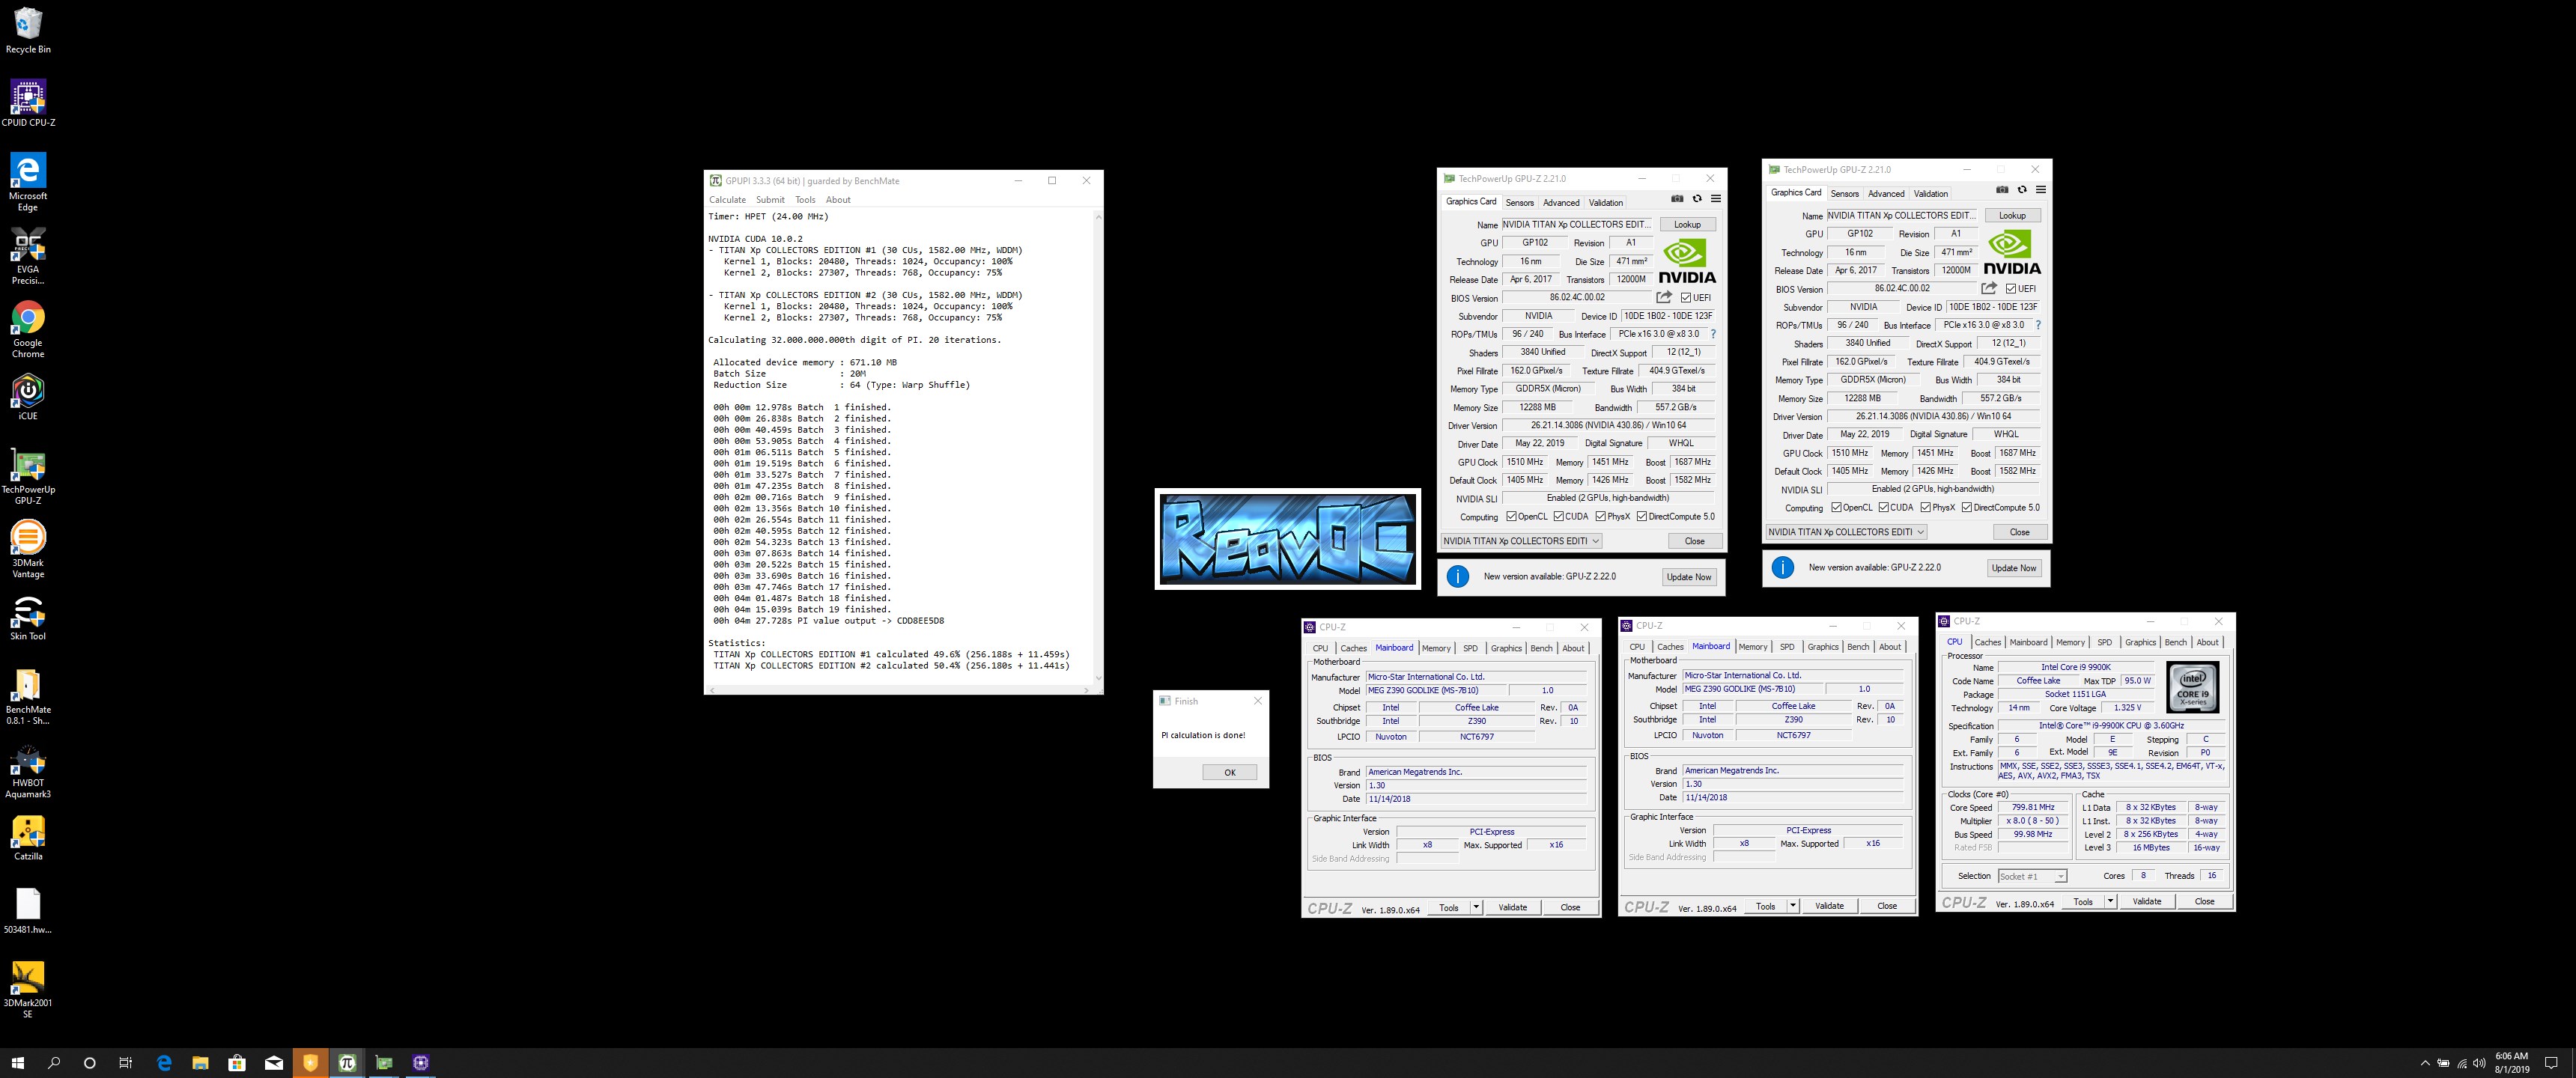The height and width of the screenshot is (1078, 2576).
Task: Click Bus Interface question mark in left GPU-Z
Action: coord(1713,334)
